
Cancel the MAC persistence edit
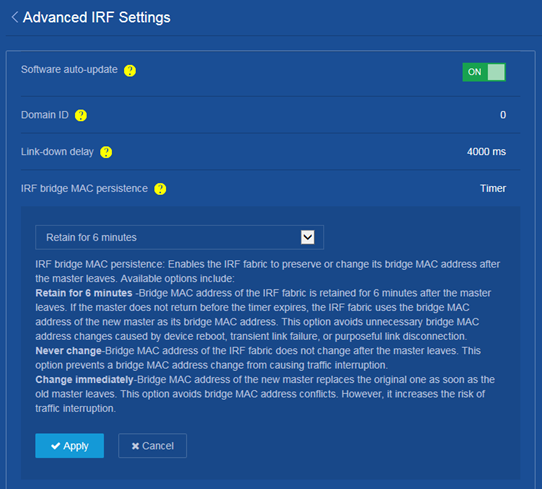[x=152, y=446]
